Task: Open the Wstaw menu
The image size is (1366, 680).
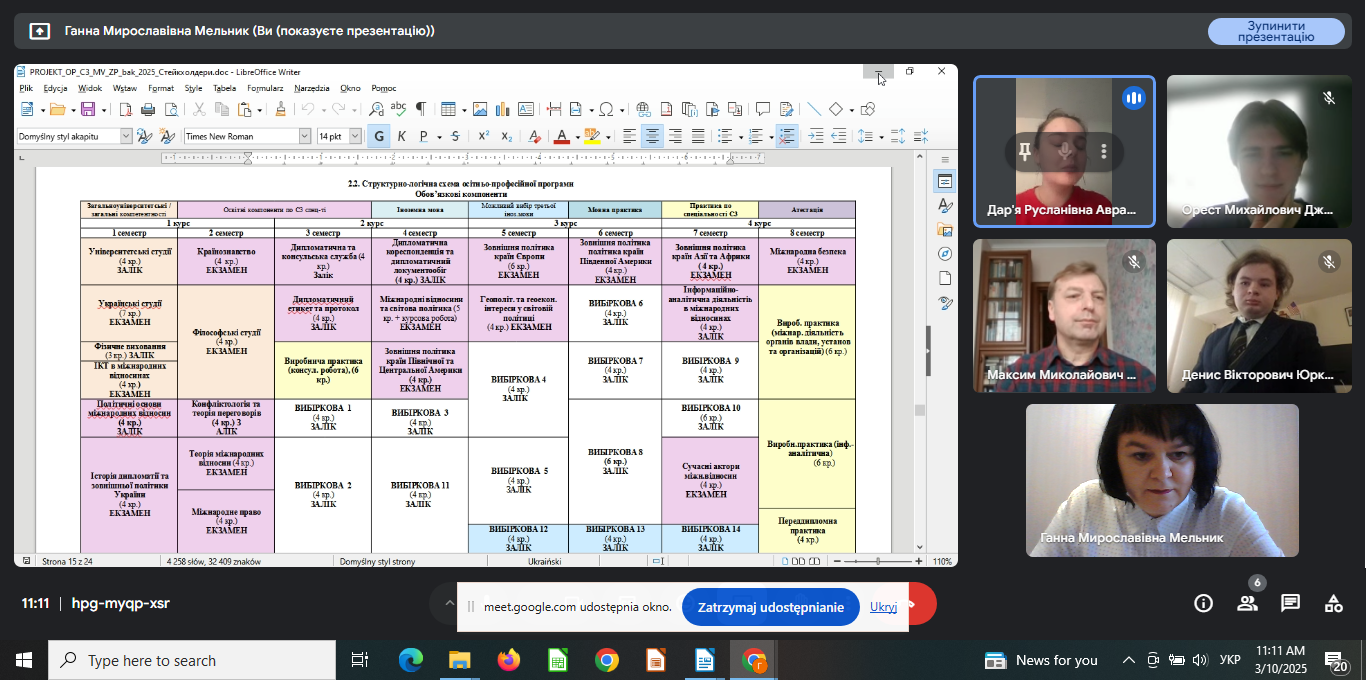Action: tap(125, 88)
